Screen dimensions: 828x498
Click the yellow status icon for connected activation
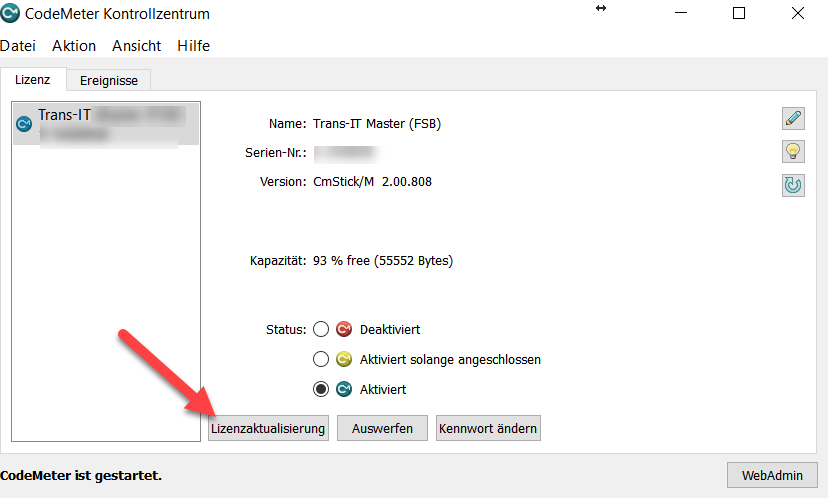[x=344, y=359]
